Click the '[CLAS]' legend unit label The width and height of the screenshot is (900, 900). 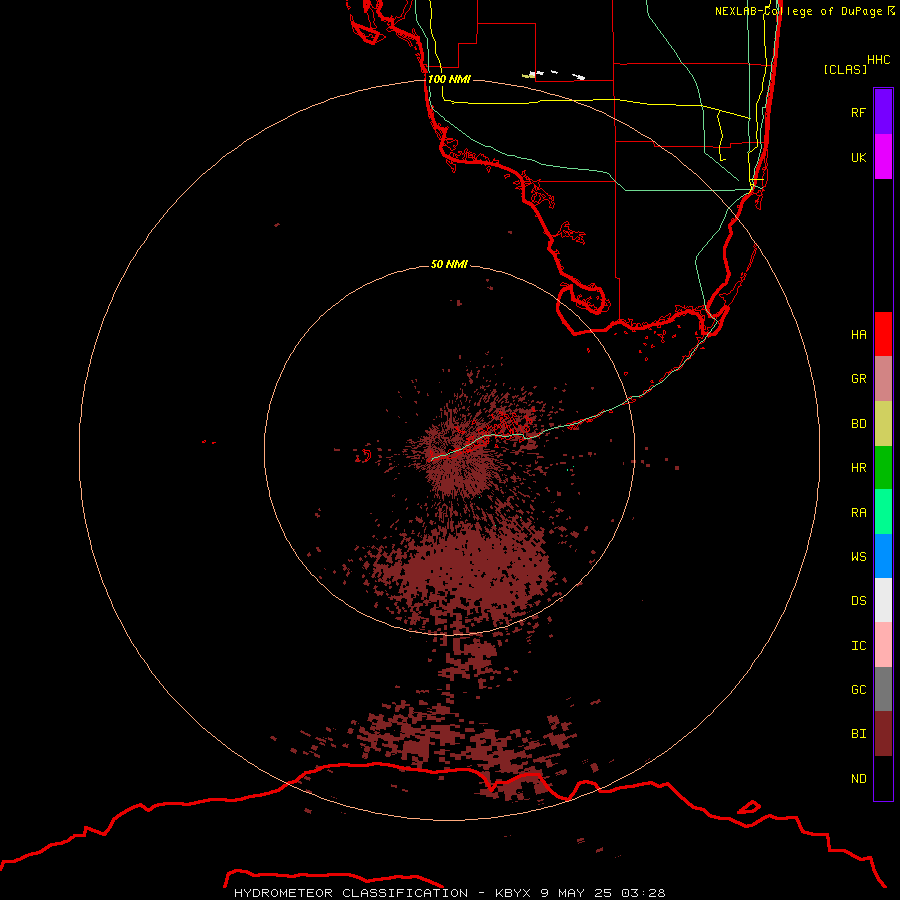pos(845,69)
